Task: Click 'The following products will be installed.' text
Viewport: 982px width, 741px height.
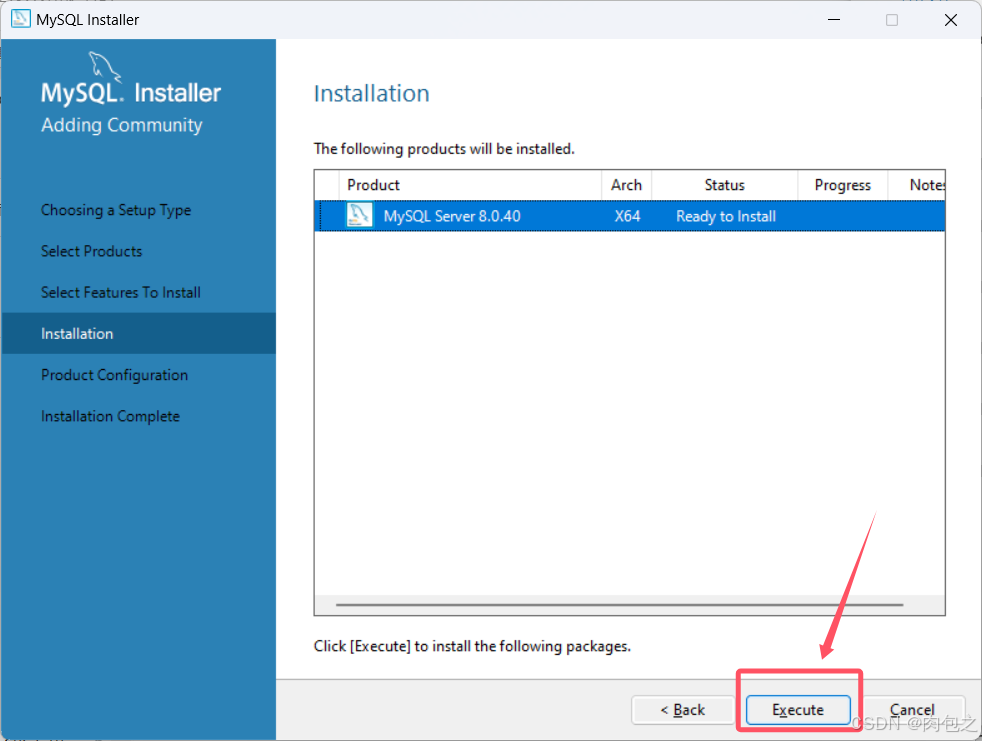Action: [444, 149]
